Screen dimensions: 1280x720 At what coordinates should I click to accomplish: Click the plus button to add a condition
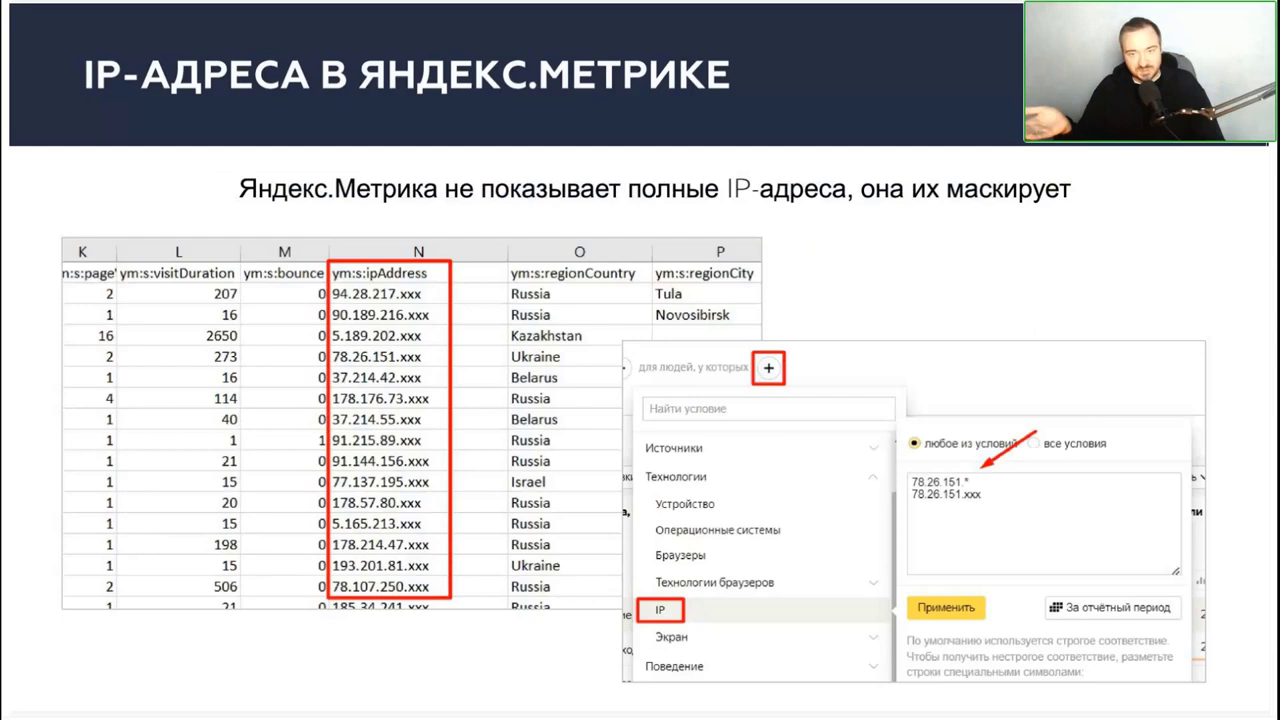[x=768, y=368]
